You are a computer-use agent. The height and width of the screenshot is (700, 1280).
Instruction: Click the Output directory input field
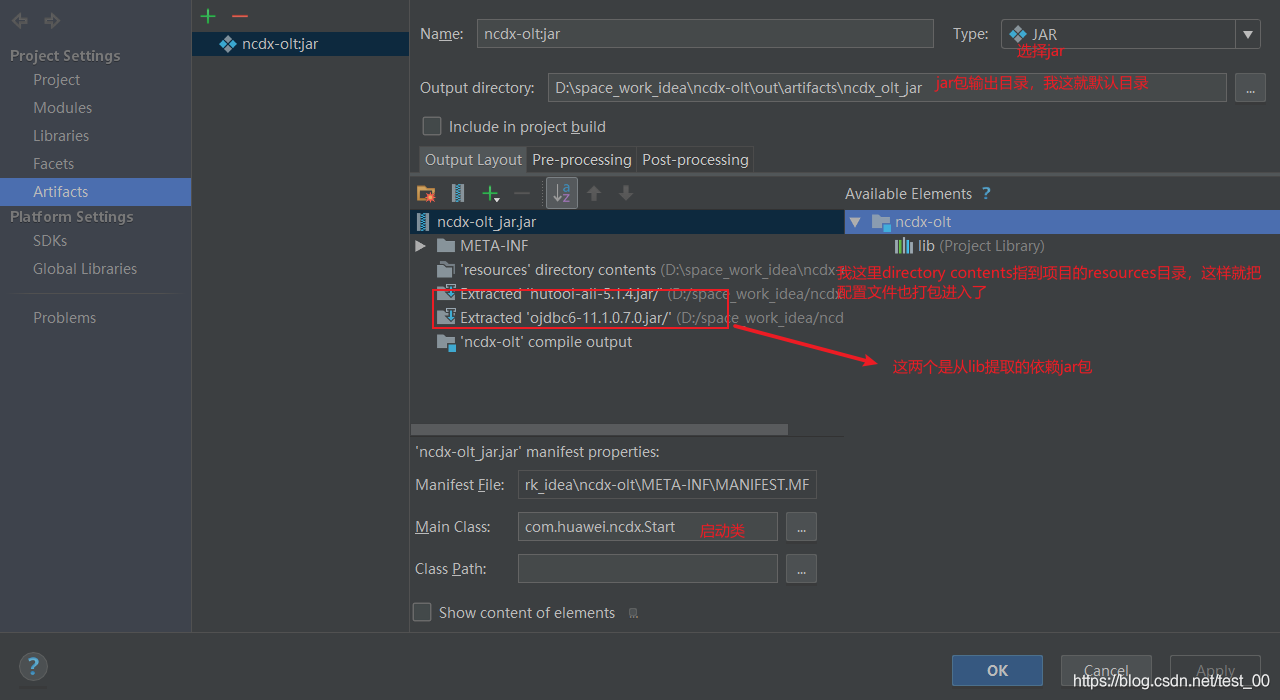point(887,88)
